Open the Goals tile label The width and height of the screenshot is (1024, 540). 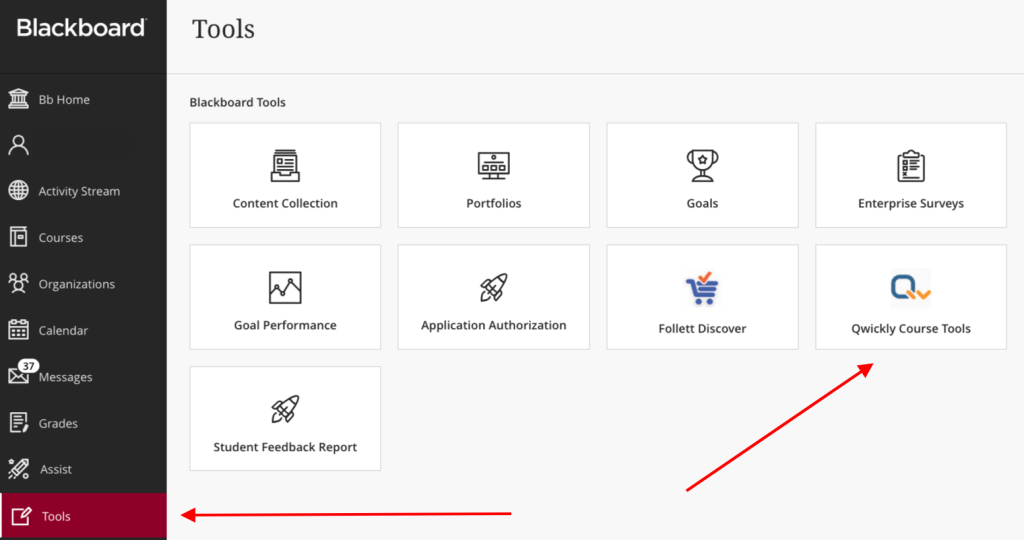point(703,203)
